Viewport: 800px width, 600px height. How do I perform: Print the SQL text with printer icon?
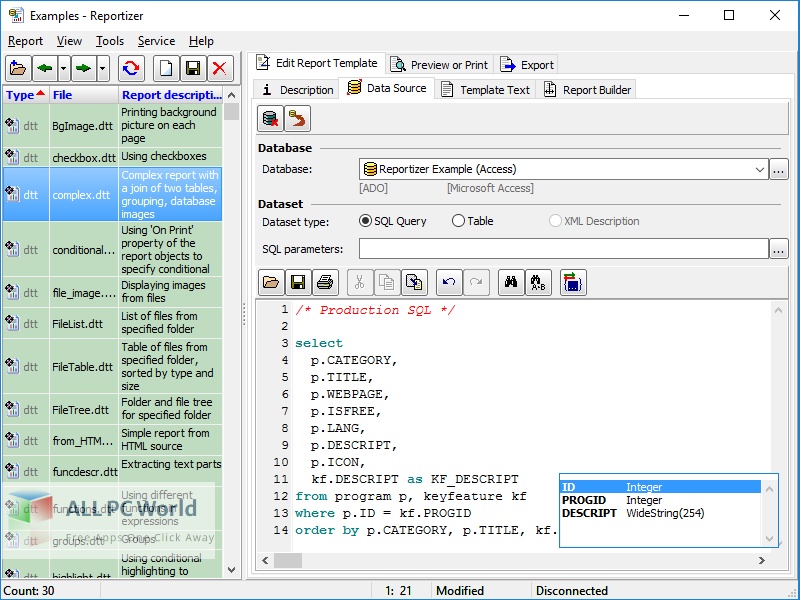pyautogui.click(x=324, y=283)
